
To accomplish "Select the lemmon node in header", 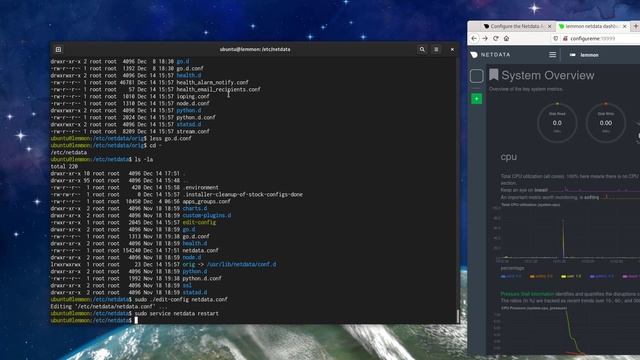I will [584, 55].
